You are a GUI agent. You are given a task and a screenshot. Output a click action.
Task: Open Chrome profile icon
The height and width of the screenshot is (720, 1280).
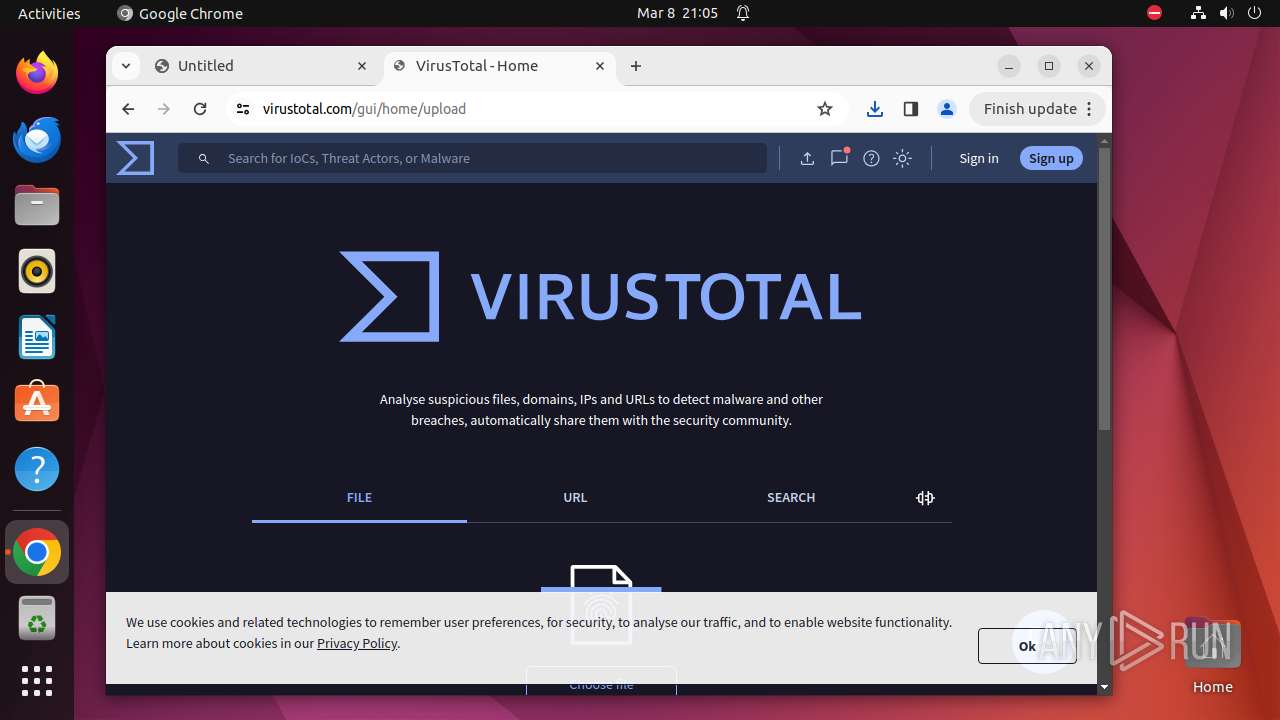[947, 109]
